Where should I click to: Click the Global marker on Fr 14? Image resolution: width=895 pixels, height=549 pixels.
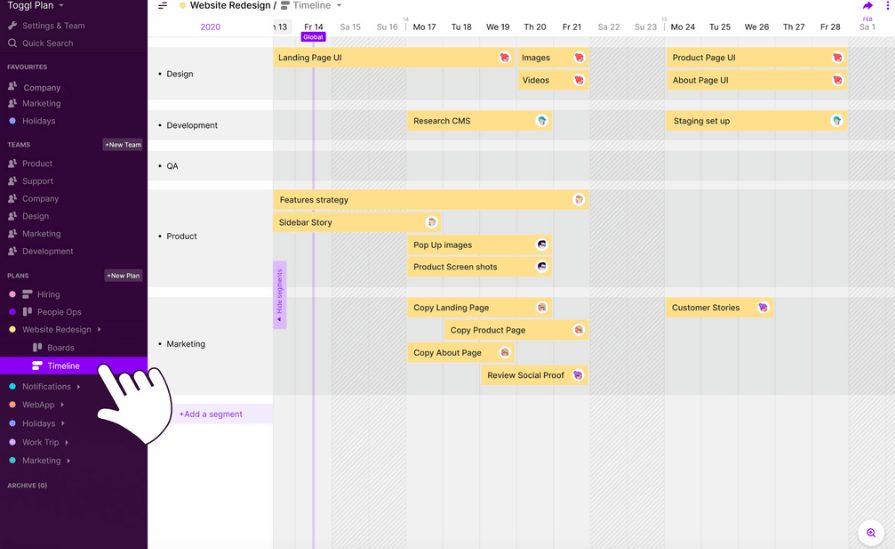pyautogui.click(x=313, y=37)
